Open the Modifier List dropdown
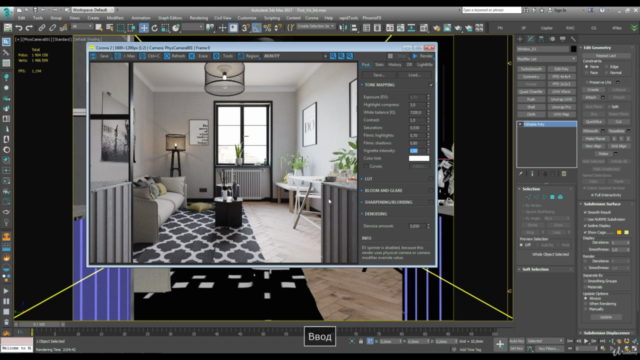This screenshot has width=640, height=360. (546, 59)
